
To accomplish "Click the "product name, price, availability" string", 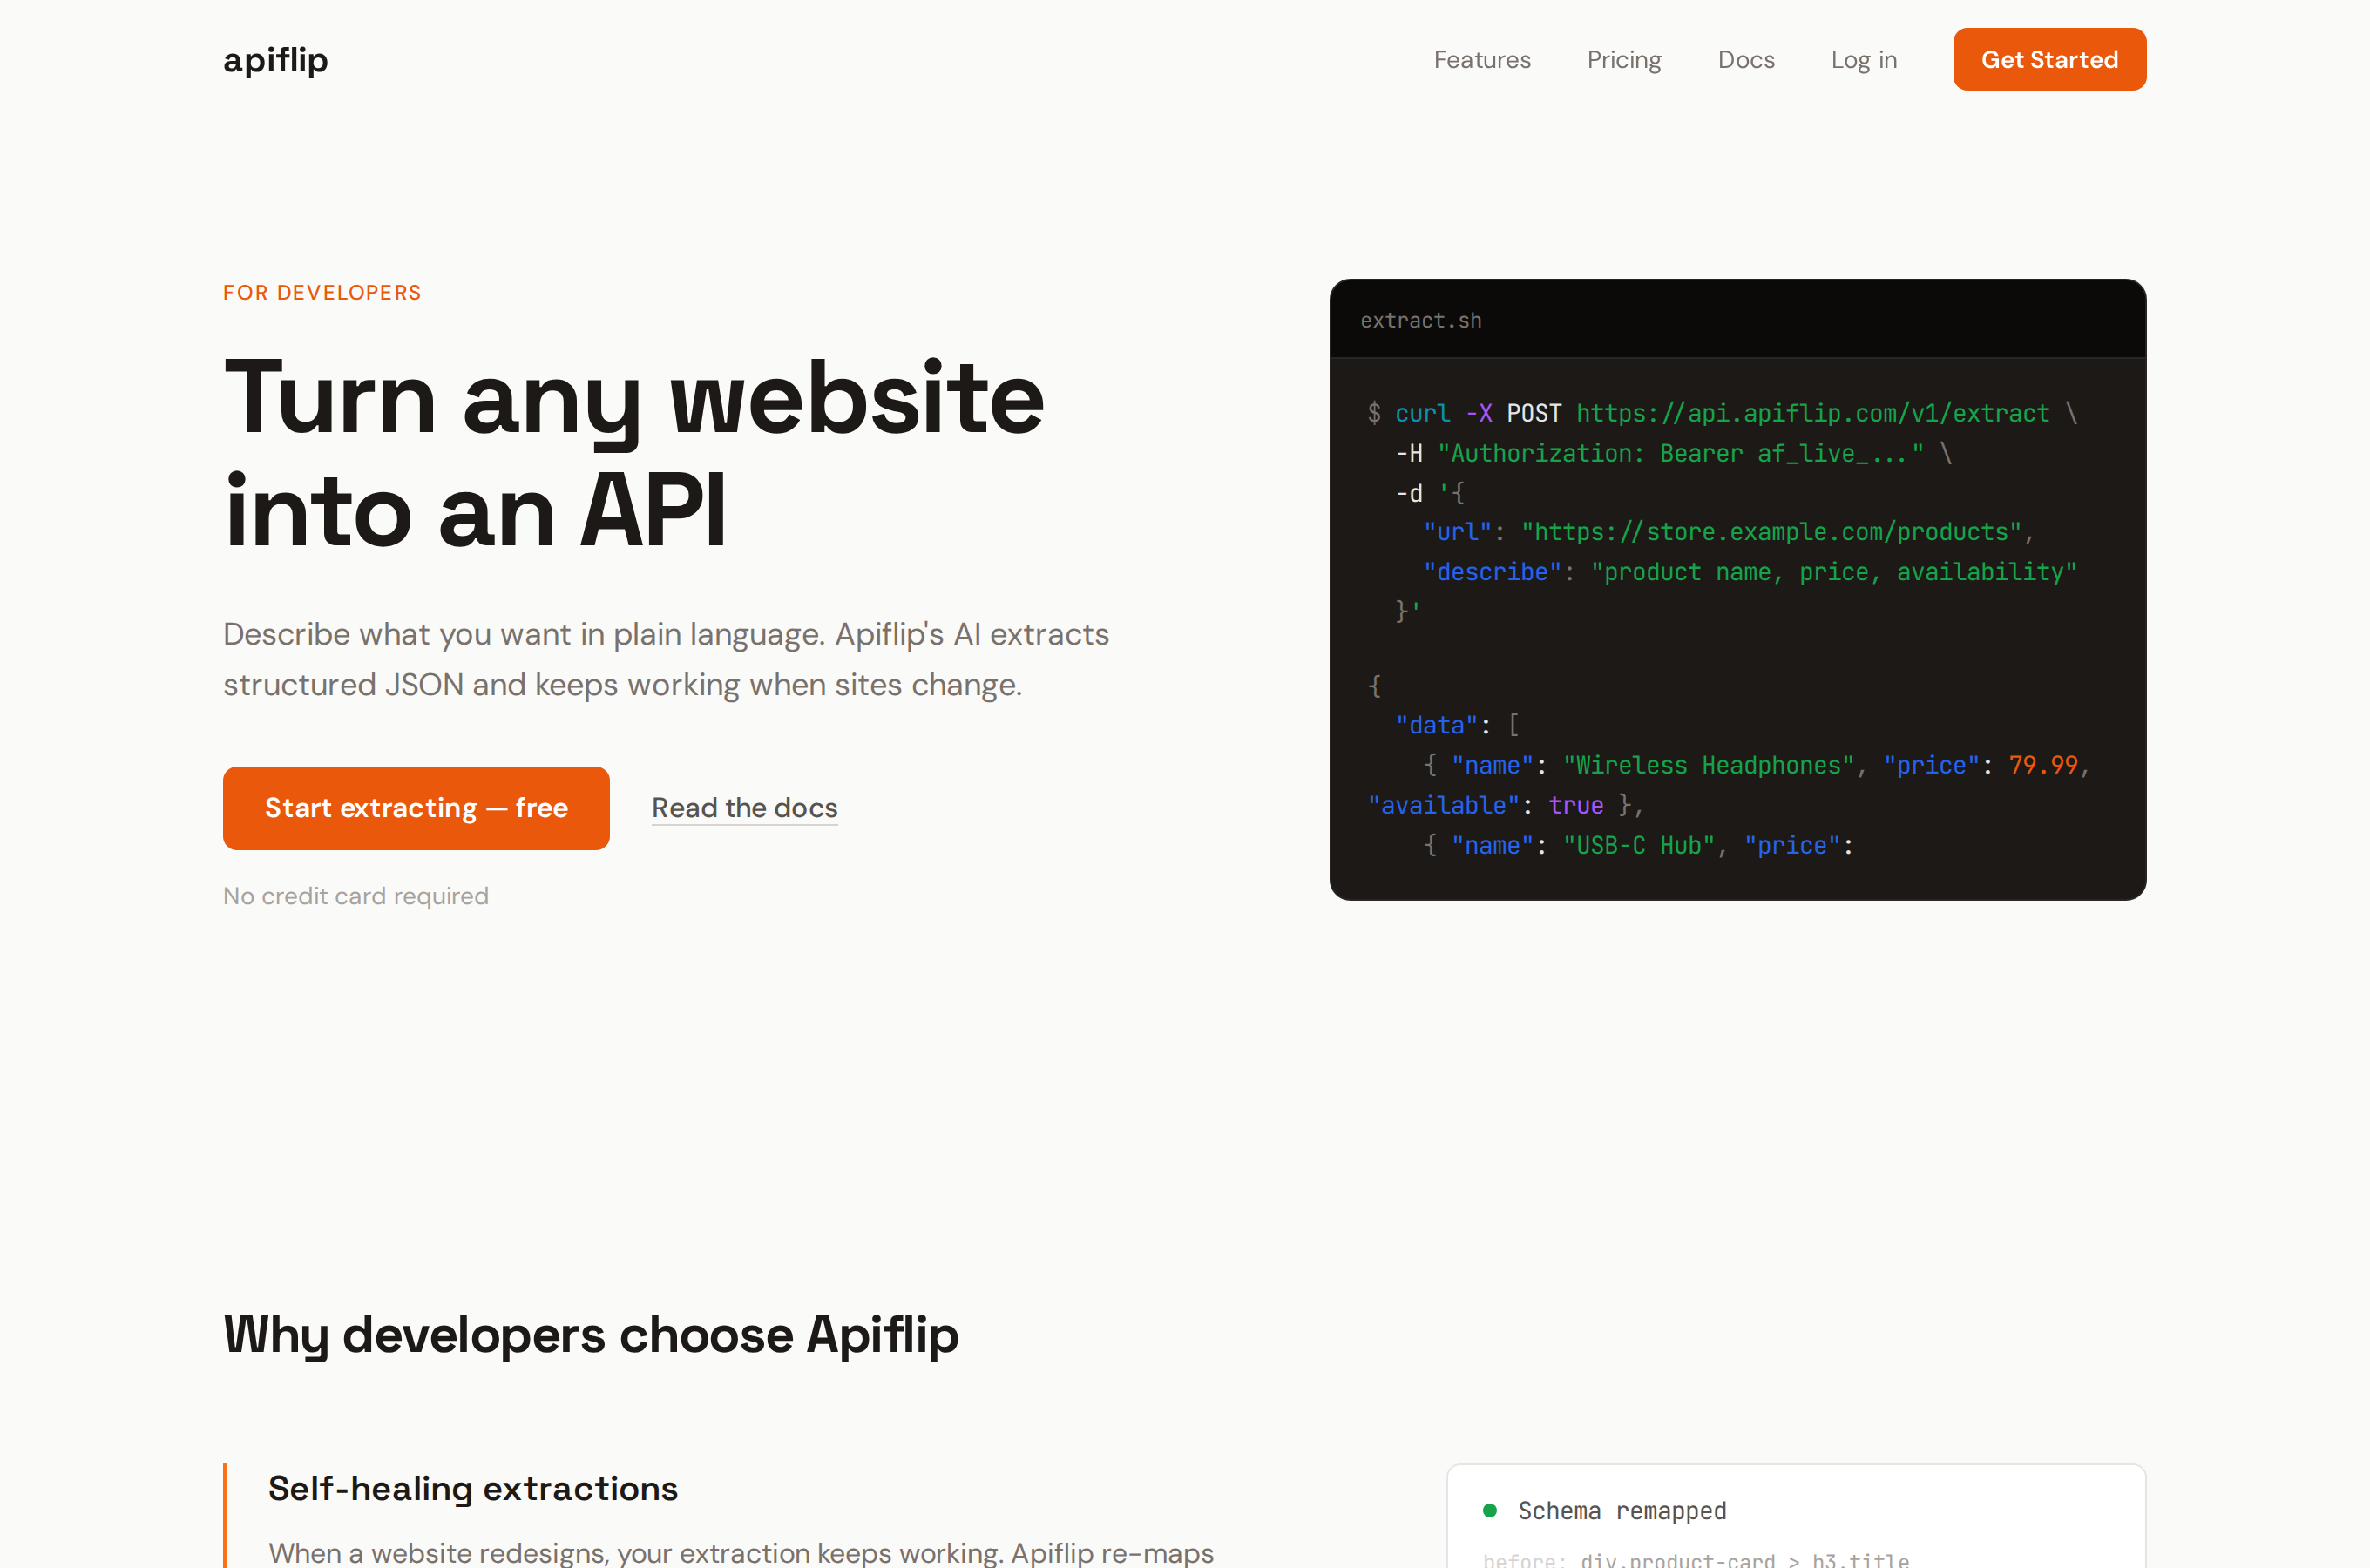I will [1833, 572].
